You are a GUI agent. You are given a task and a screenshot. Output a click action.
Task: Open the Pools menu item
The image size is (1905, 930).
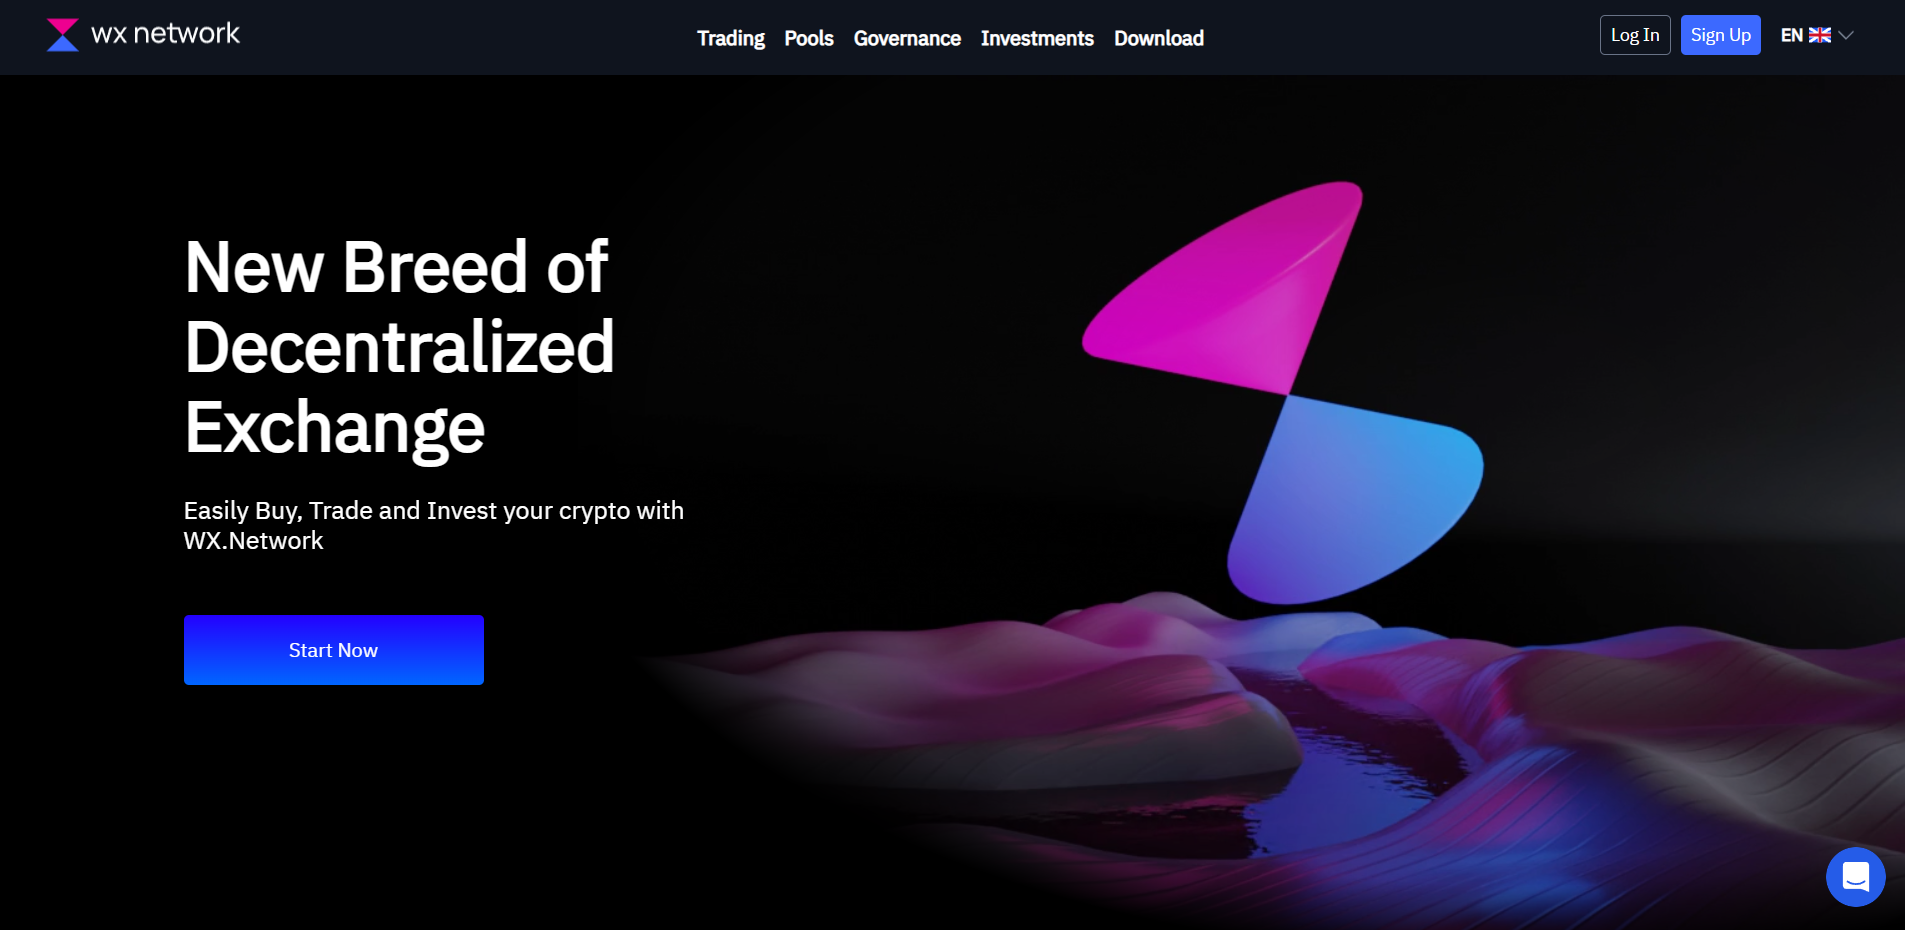(x=809, y=38)
